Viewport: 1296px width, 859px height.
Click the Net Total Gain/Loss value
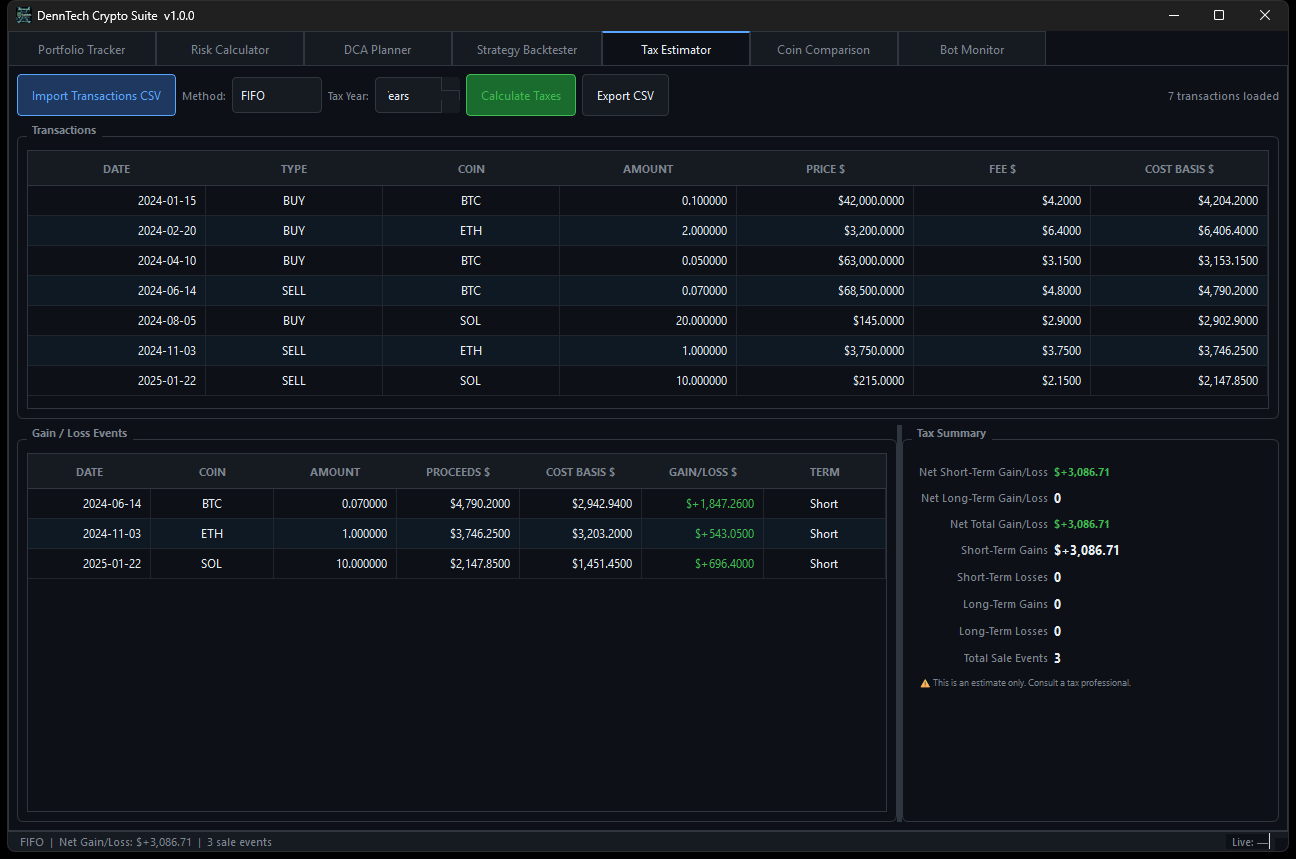1082,524
